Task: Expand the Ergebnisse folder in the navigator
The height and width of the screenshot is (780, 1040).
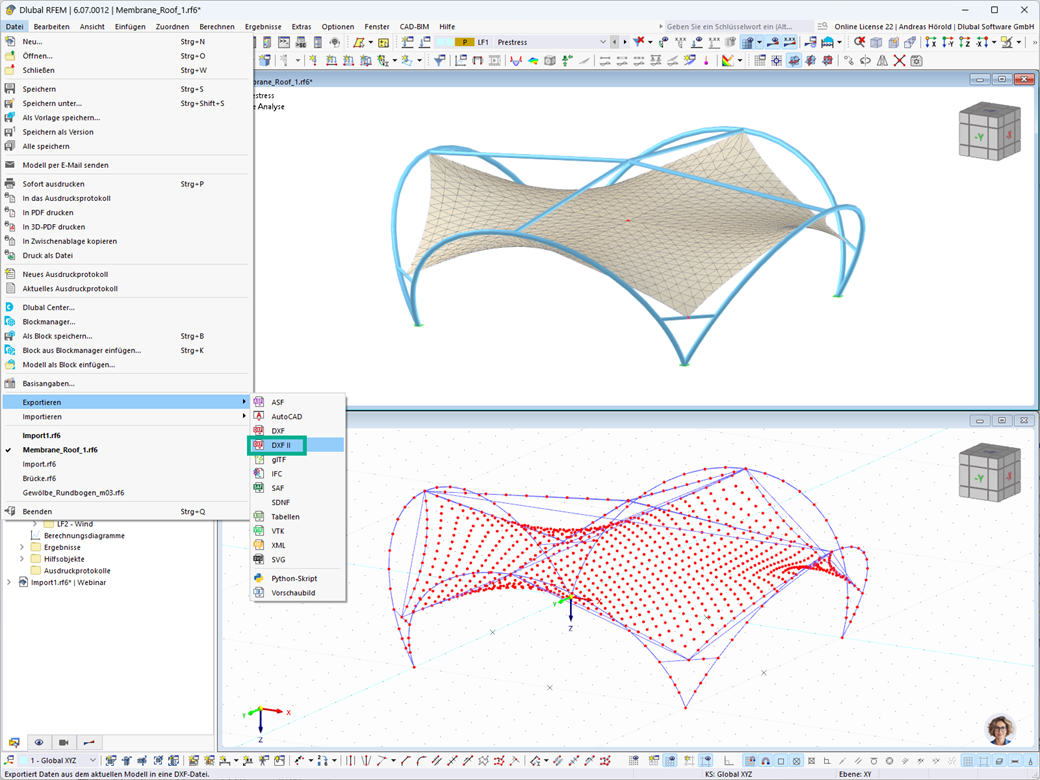Action: tap(21, 547)
